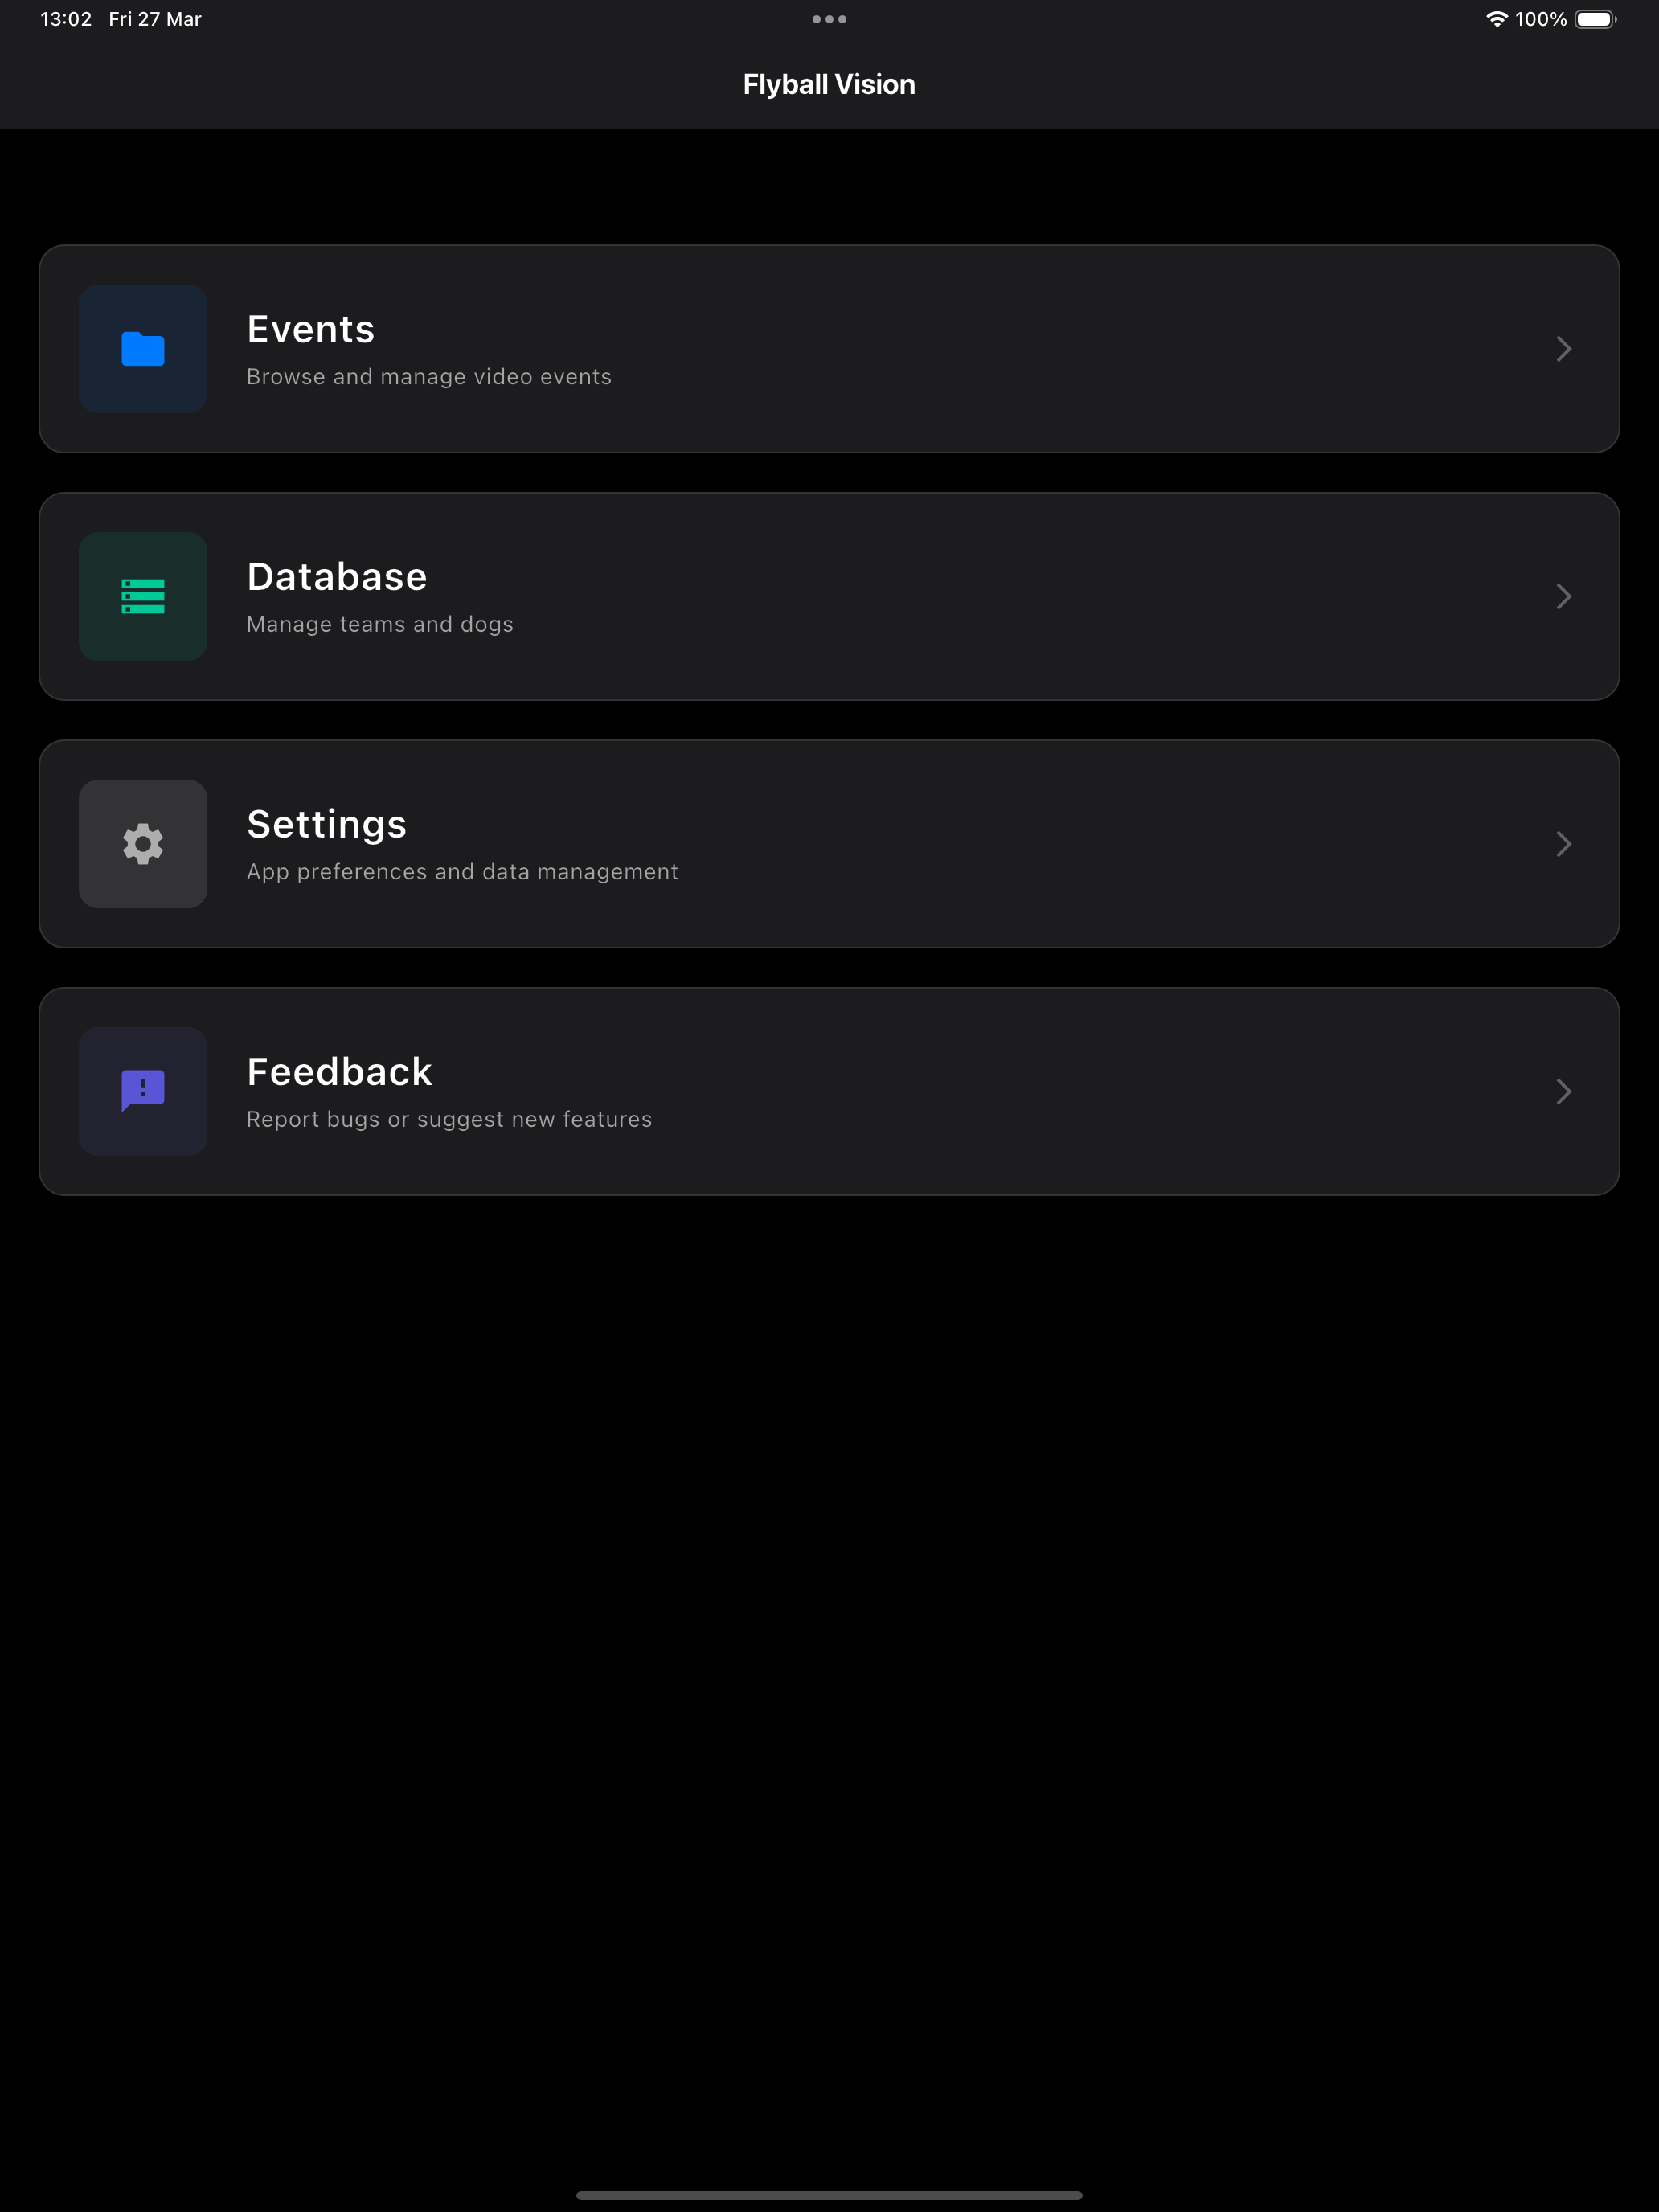Screen dimensions: 1659x2212
Task: Open Feedback to report bugs
Action: coord(829,1091)
